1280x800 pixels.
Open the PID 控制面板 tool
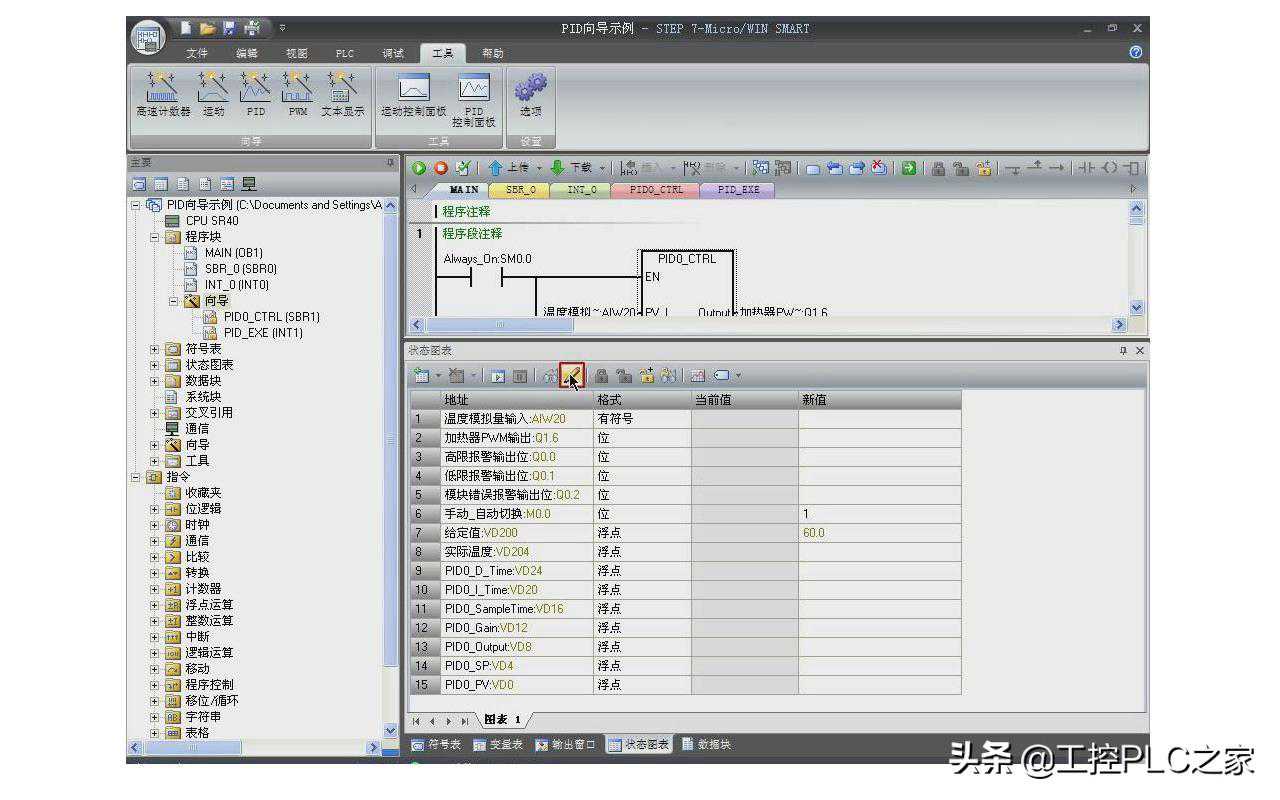coord(473,99)
